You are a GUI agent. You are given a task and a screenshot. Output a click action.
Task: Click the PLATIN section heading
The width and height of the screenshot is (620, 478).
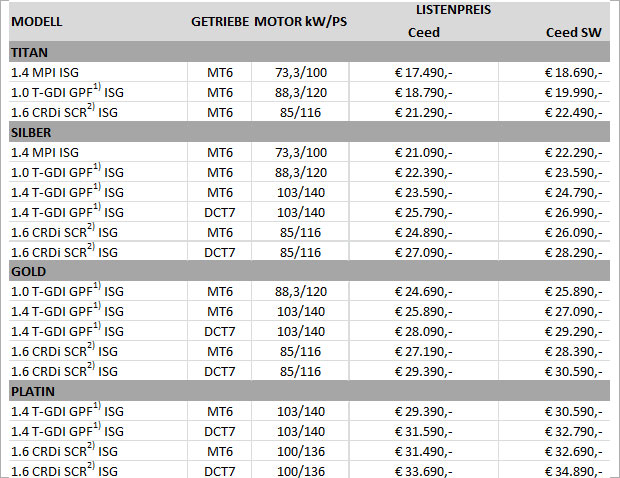[32, 390]
